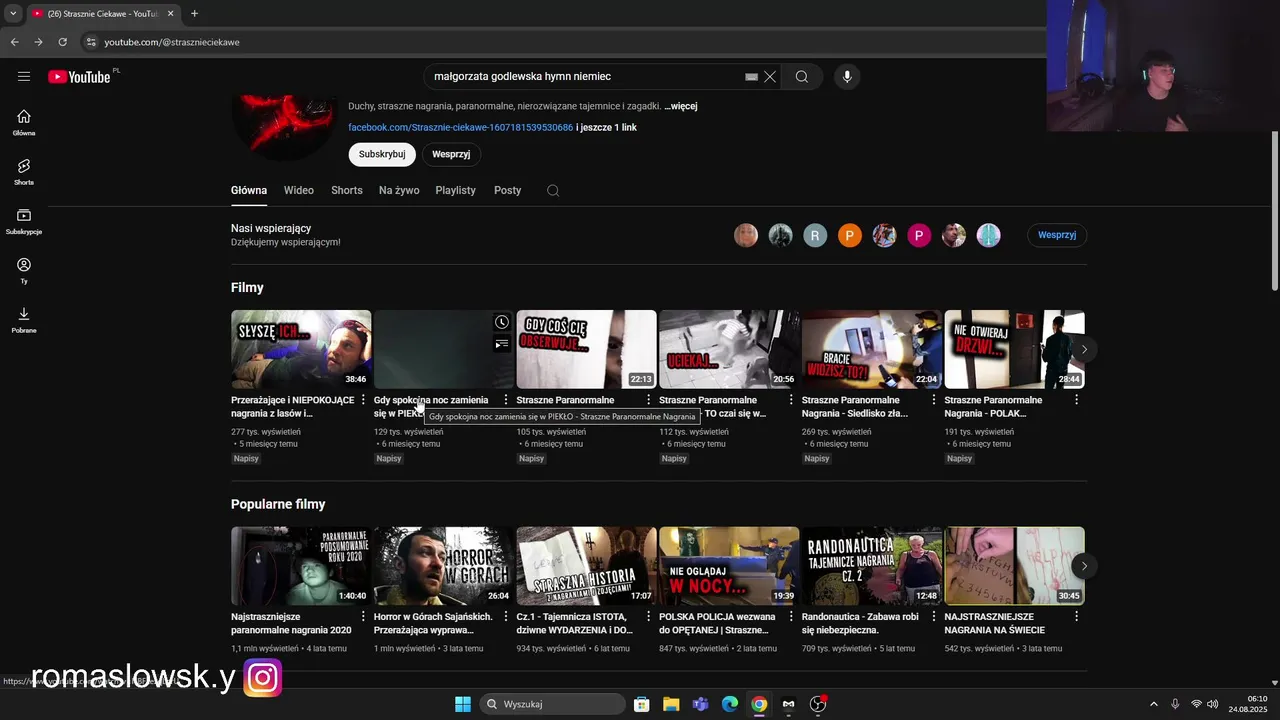Play the NIE OGLĄDAJ W NOCY thumbnail

pos(729,566)
